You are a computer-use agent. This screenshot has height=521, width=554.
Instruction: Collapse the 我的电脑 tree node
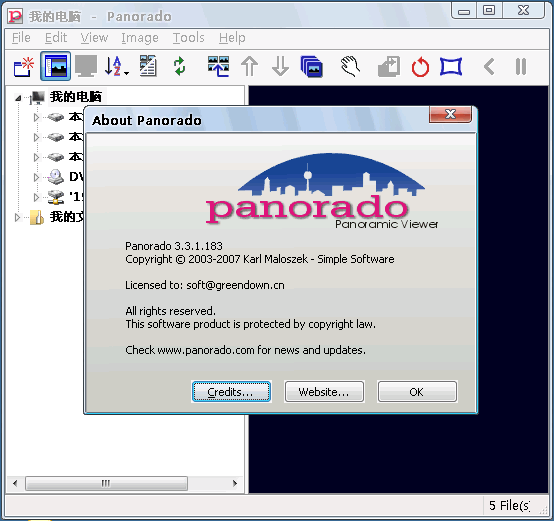pos(18,98)
